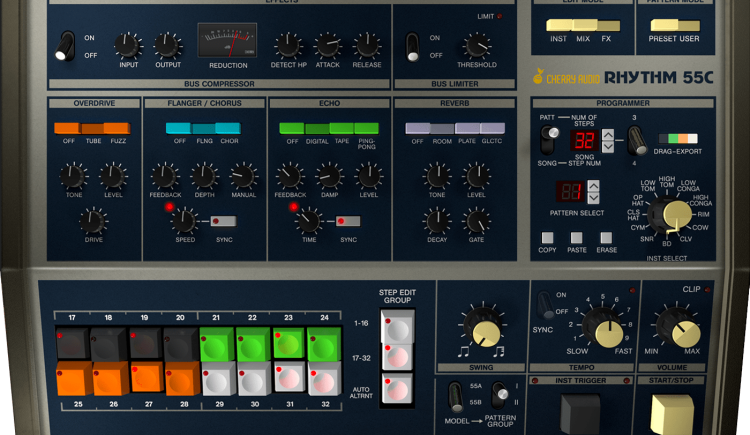Flip the Pattern Group I/II switch

tap(499, 395)
